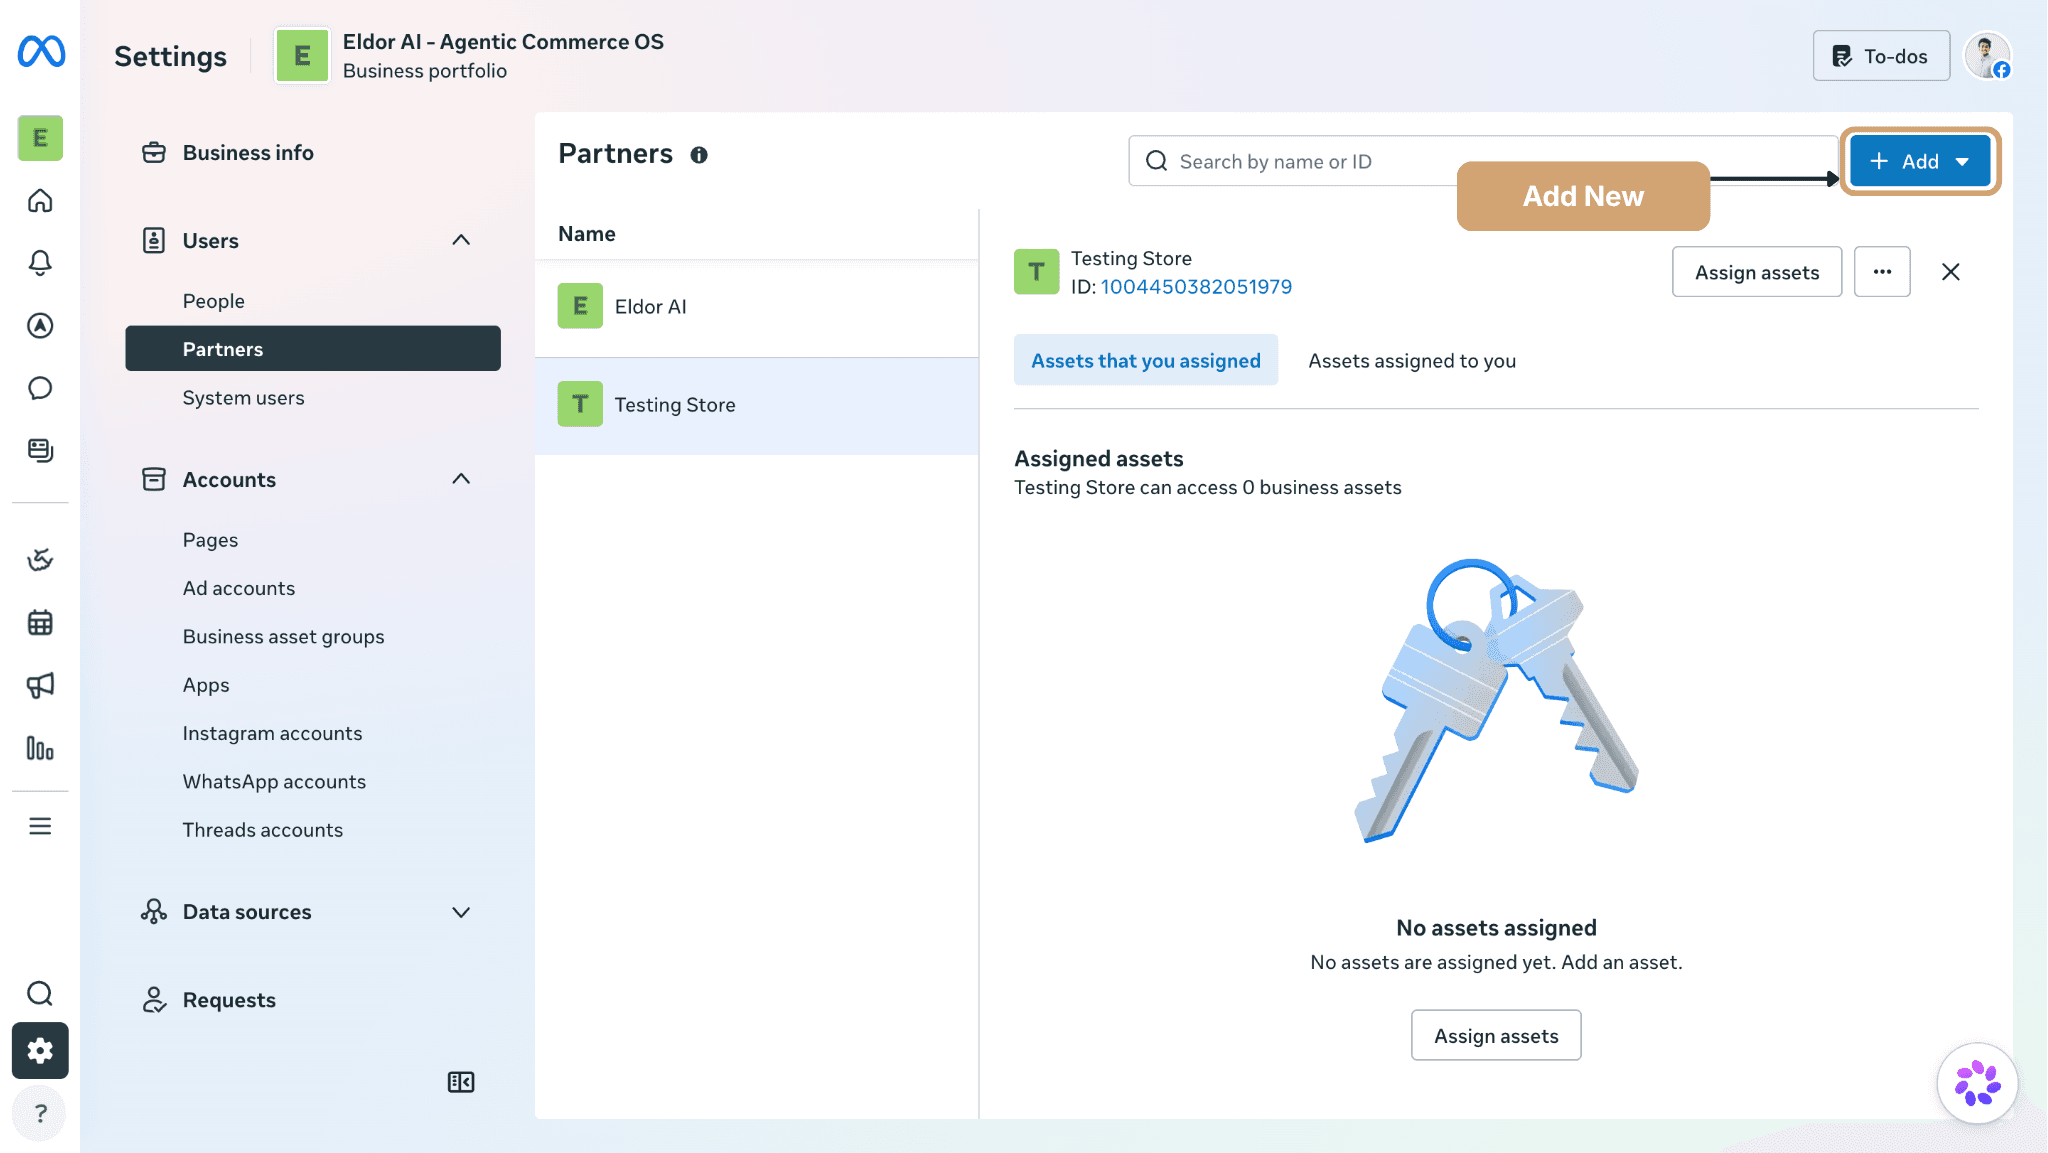Collapse the Users section chevron

pos(461,240)
